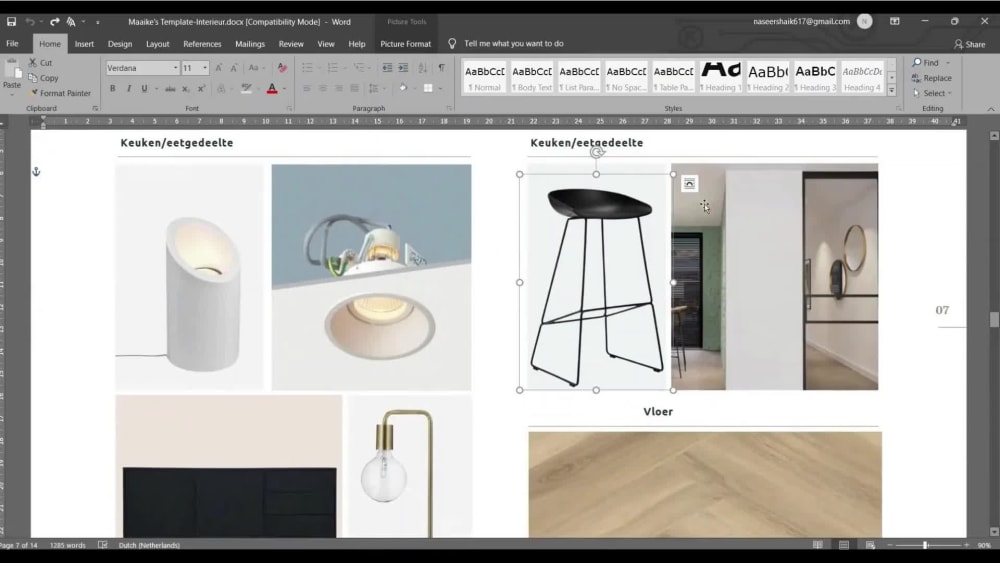Apply the Heading 1 style

tap(721, 77)
